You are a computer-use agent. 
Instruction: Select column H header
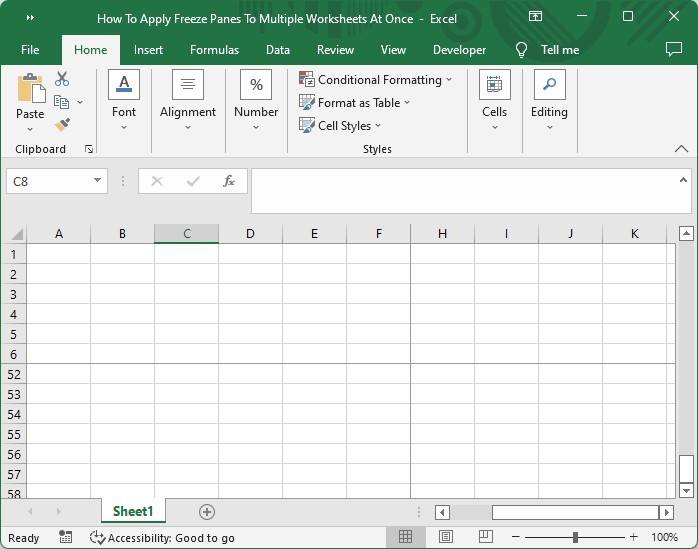coord(442,234)
